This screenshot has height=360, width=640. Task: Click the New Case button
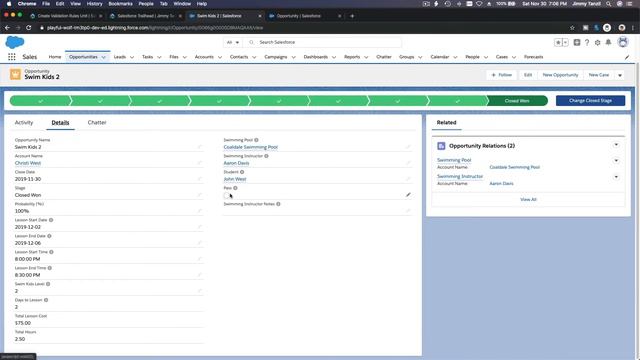coord(599,75)
